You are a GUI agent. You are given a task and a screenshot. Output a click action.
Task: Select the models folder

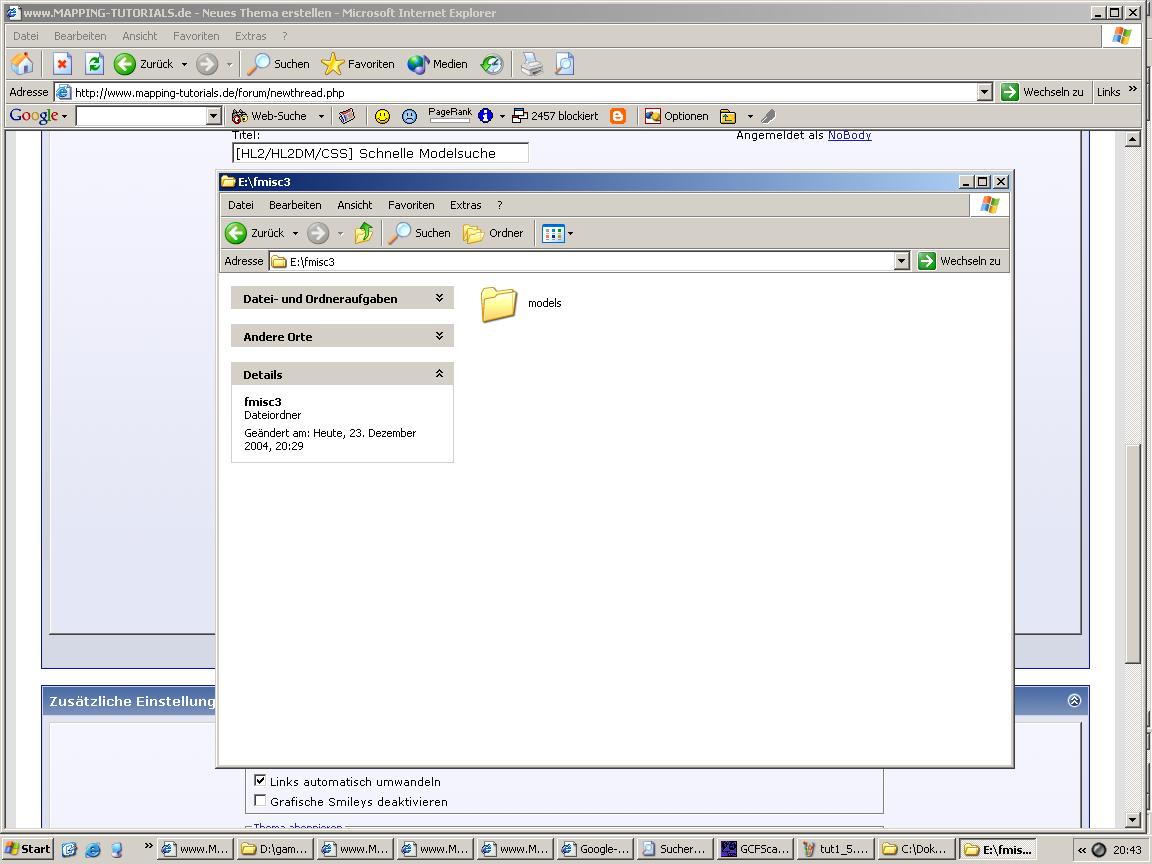pyautogui.click(x=521, y=304)
